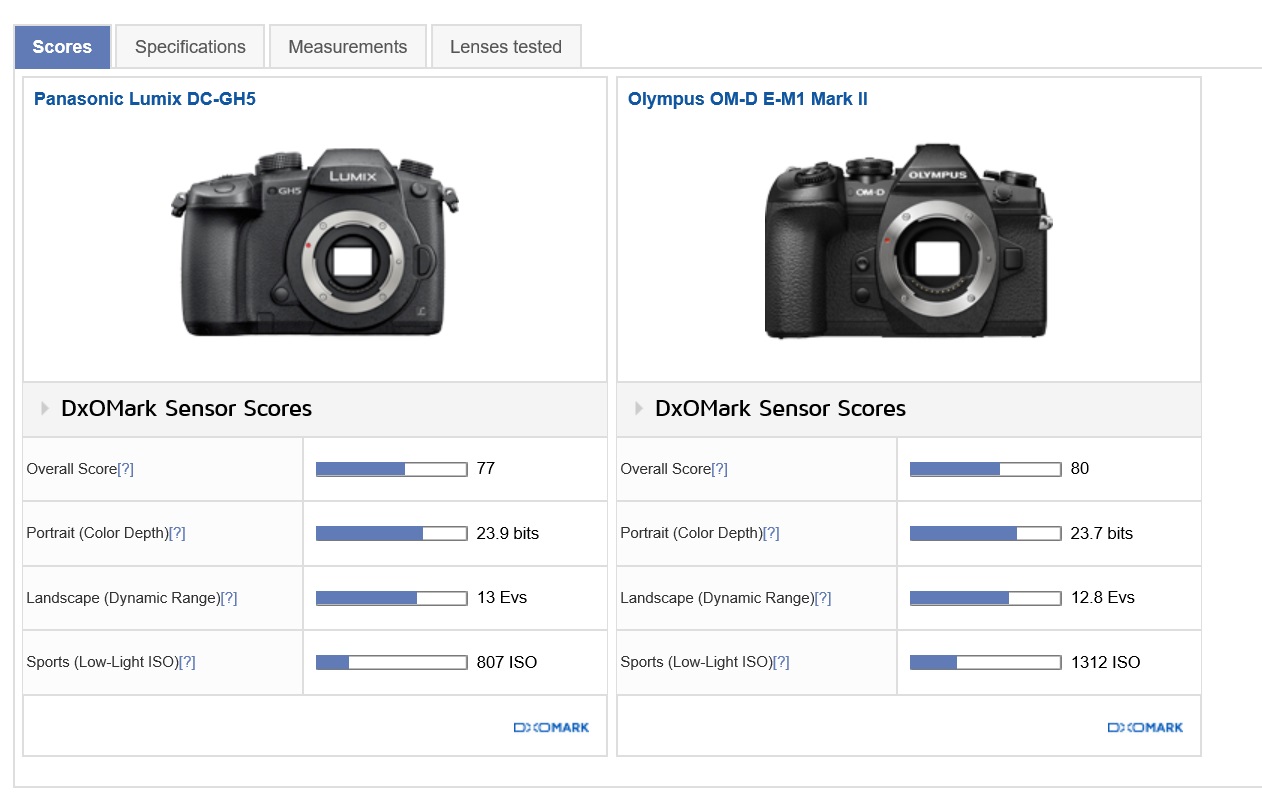1262x805 pixels.
Task: Select Panasonic 'Overall Score' label text
Action: [72, 469]
